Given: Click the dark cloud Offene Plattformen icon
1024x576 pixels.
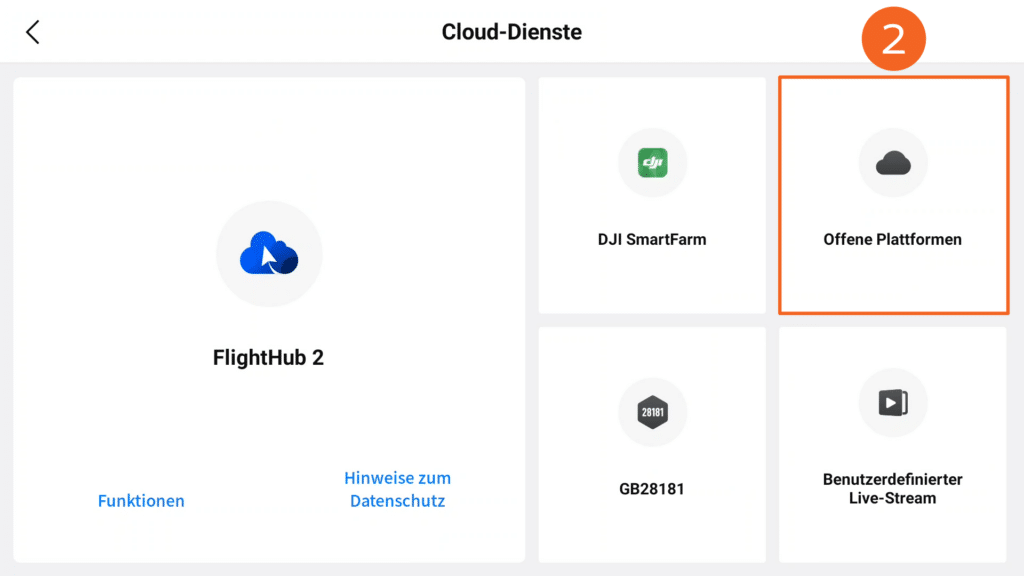Looking at the screenshot, I should tap(893, 163).
